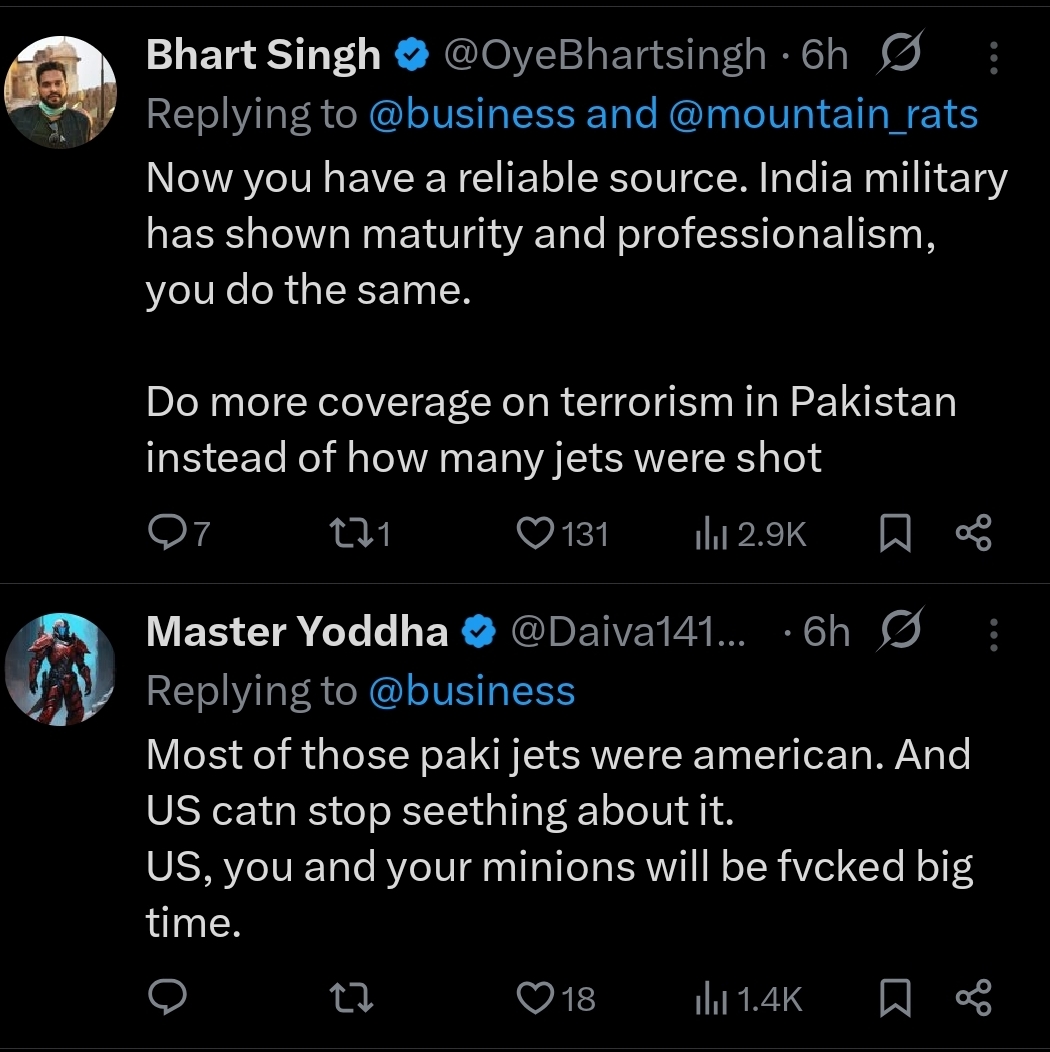Bookmark Bhart Singh's tweet
The image size is (1050, 1052).
[x=895, y=533]
